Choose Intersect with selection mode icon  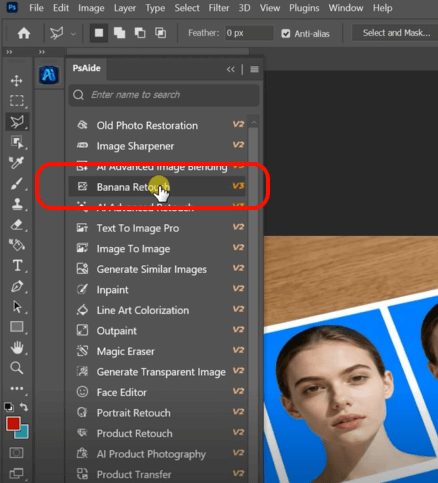(161, 33)
